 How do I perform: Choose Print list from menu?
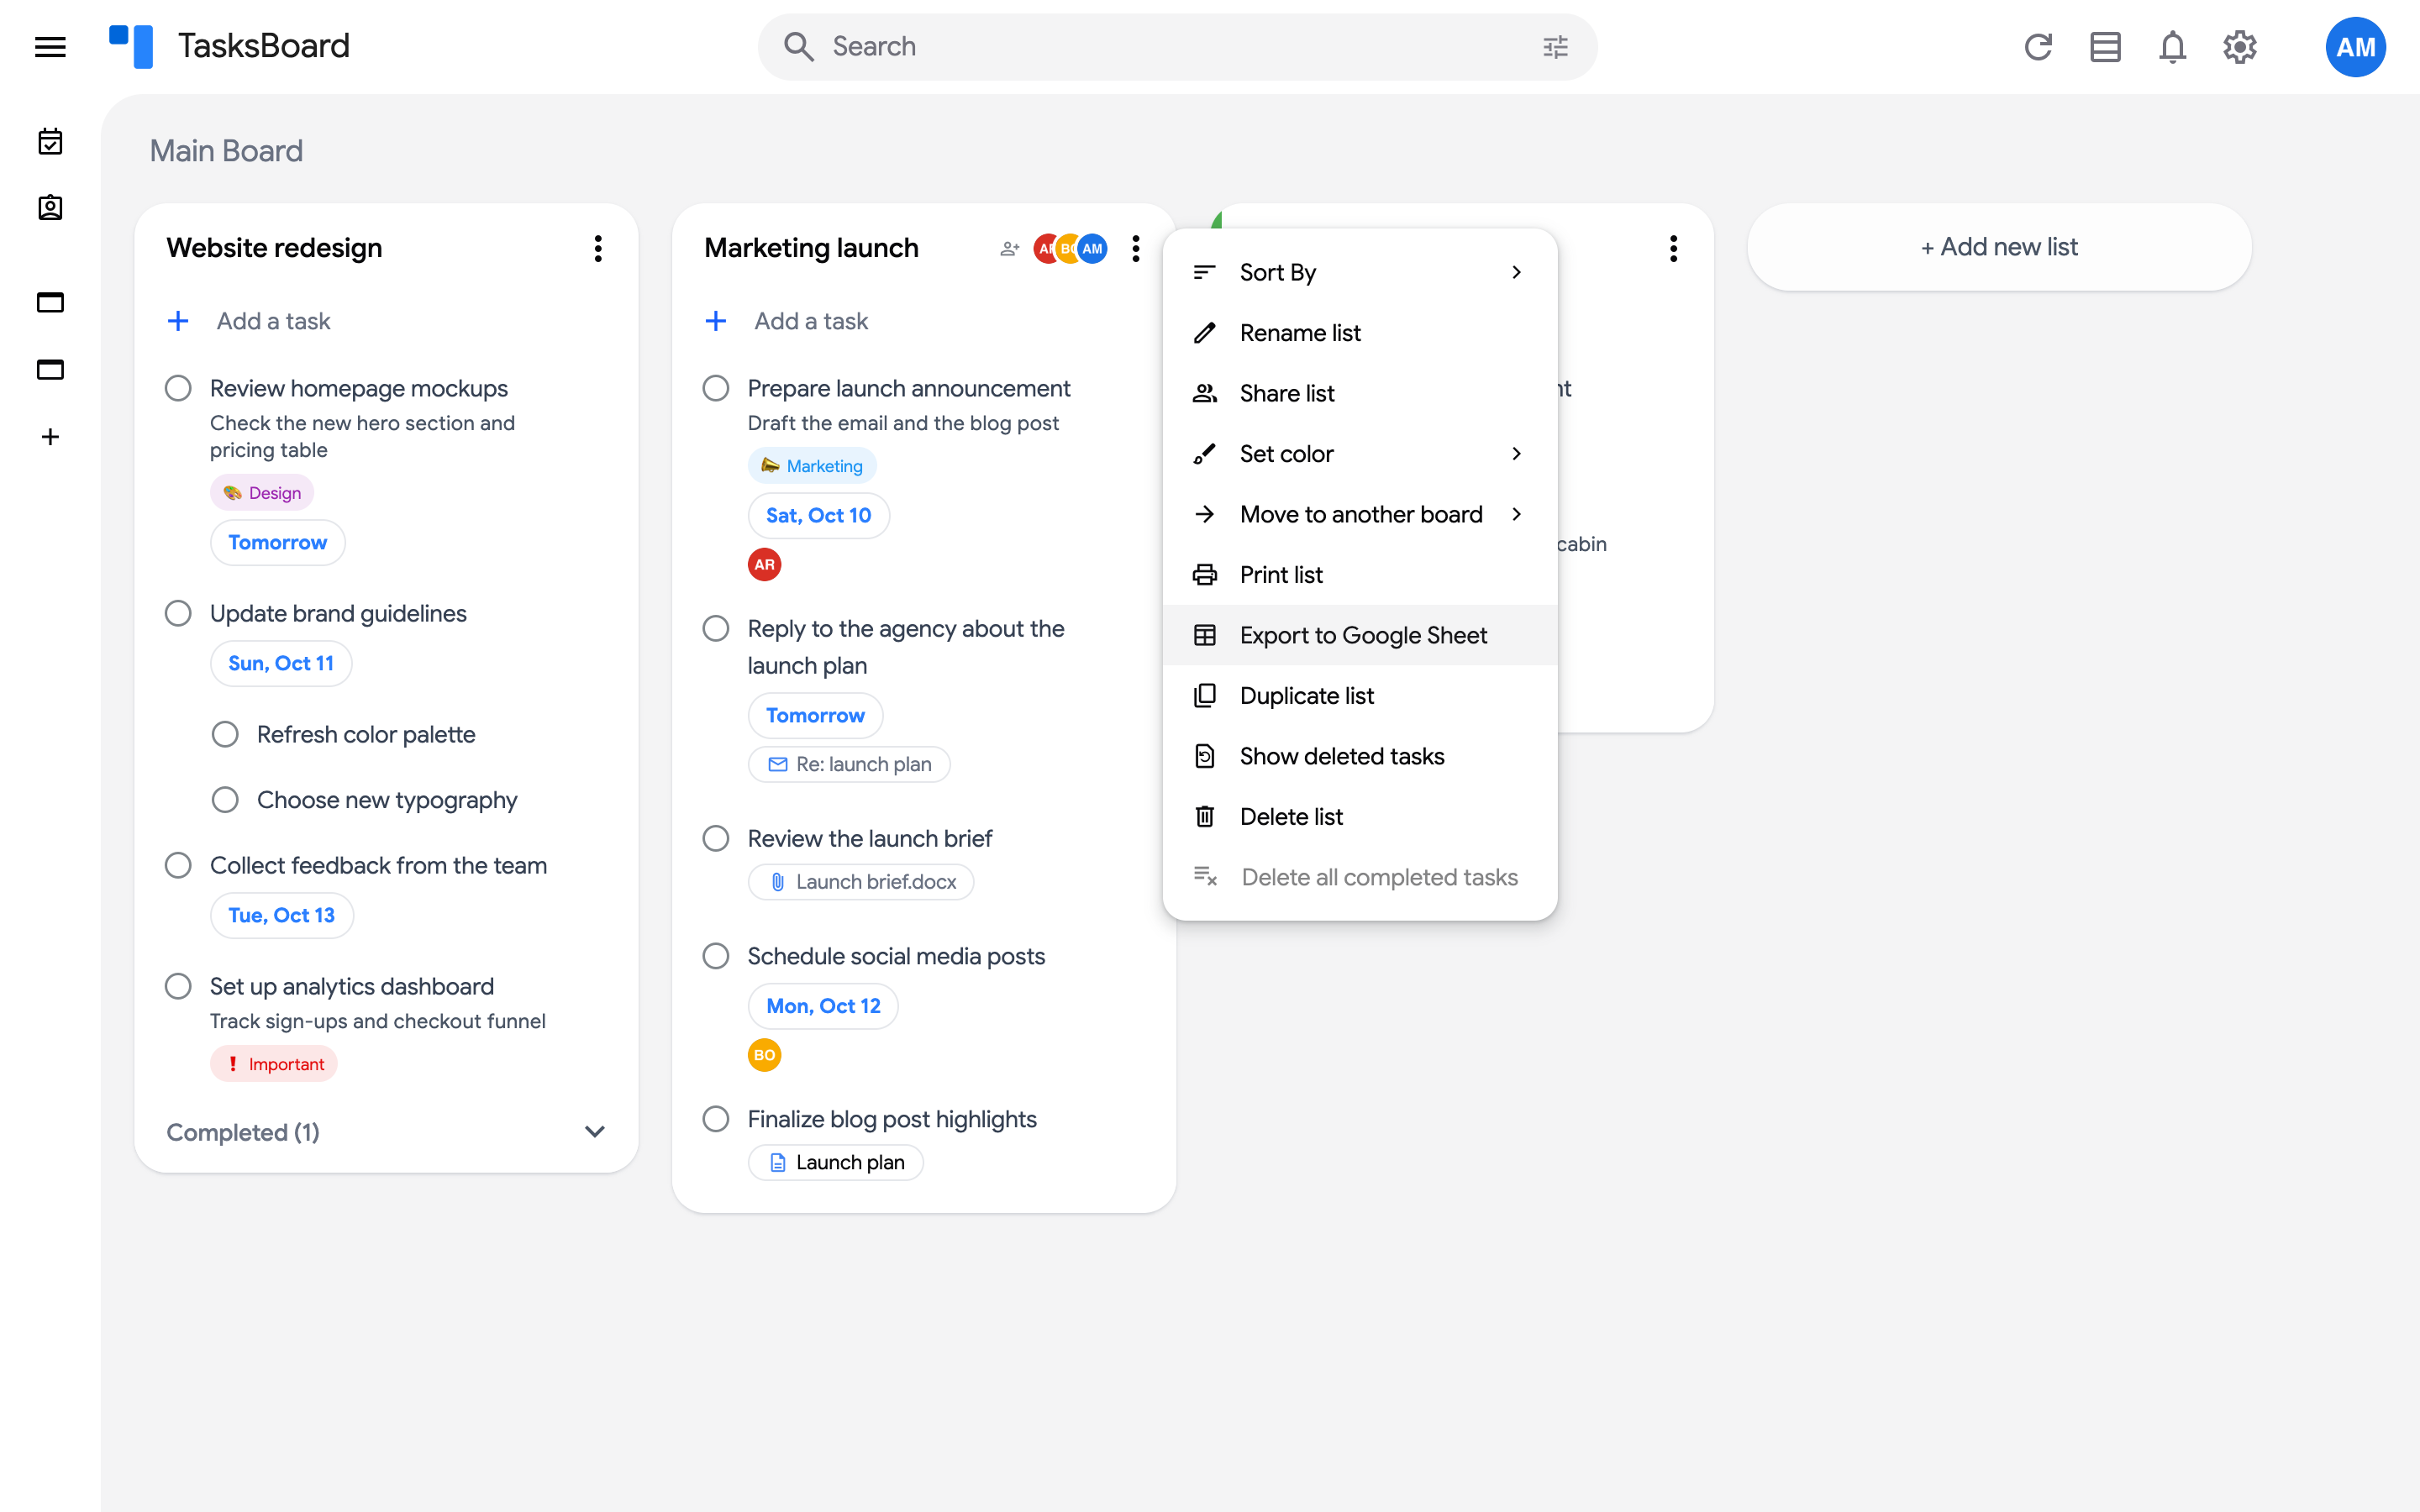tap(1359, 575)
